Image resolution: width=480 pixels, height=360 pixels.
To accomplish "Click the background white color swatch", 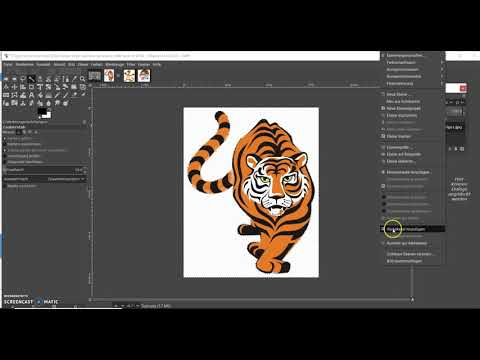I will (x=47, y=115).
